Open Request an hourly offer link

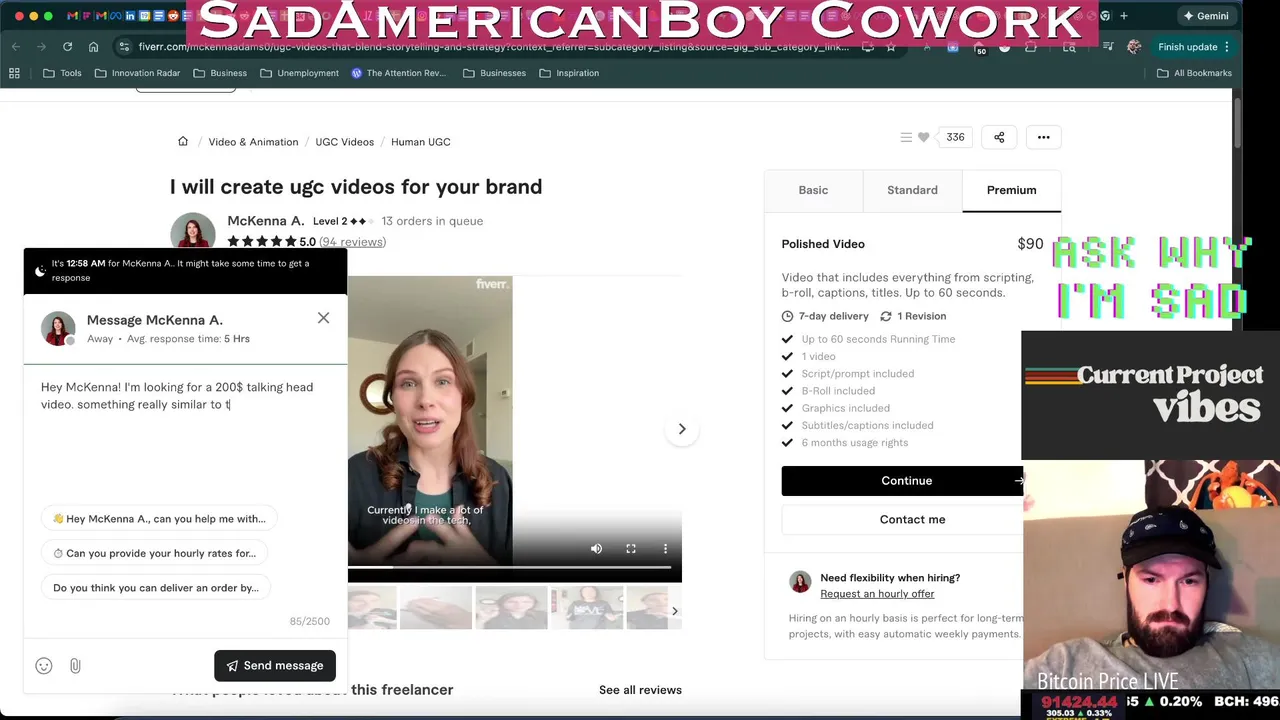[877, 594]
